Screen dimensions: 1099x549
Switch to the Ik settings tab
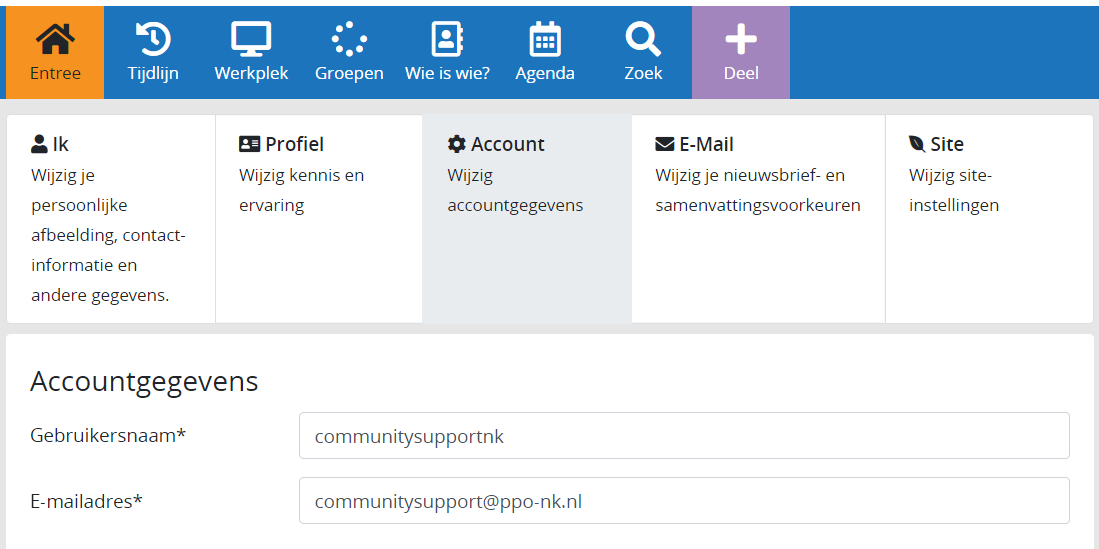(x=111, y=219)
